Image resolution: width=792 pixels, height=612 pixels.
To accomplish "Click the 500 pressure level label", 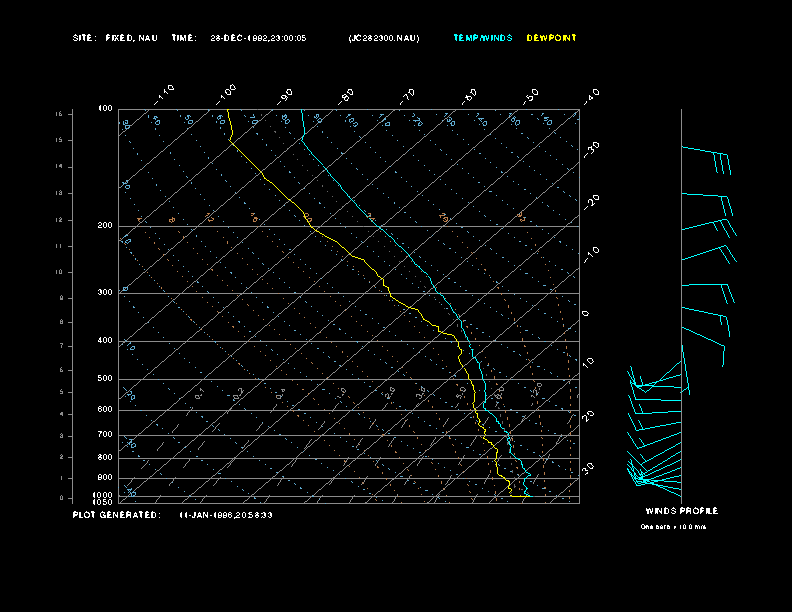I will click(105, 379).
